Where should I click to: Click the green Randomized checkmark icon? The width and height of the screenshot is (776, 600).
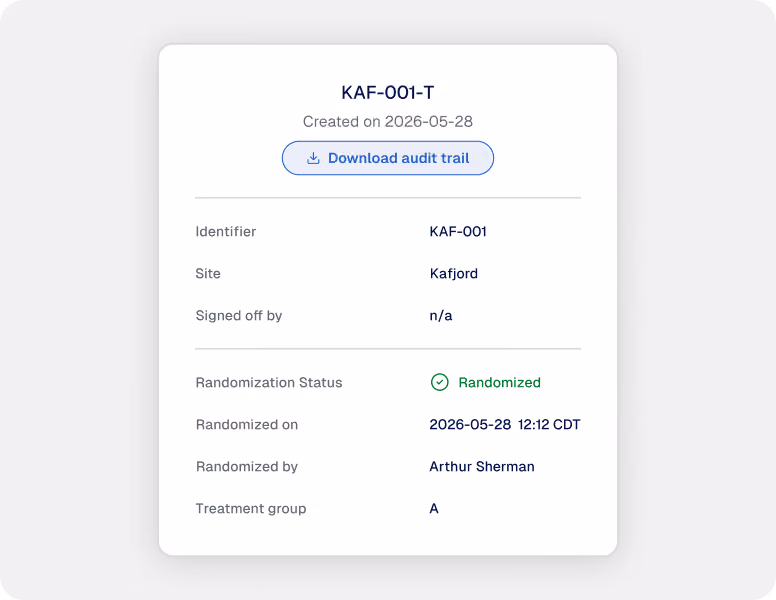[x=439, y=382]
